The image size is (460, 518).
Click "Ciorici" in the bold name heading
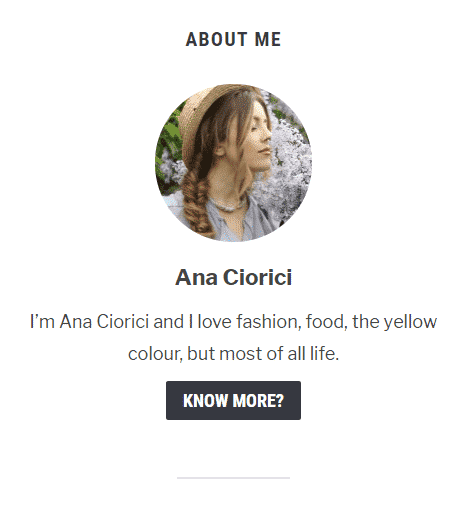257,277
